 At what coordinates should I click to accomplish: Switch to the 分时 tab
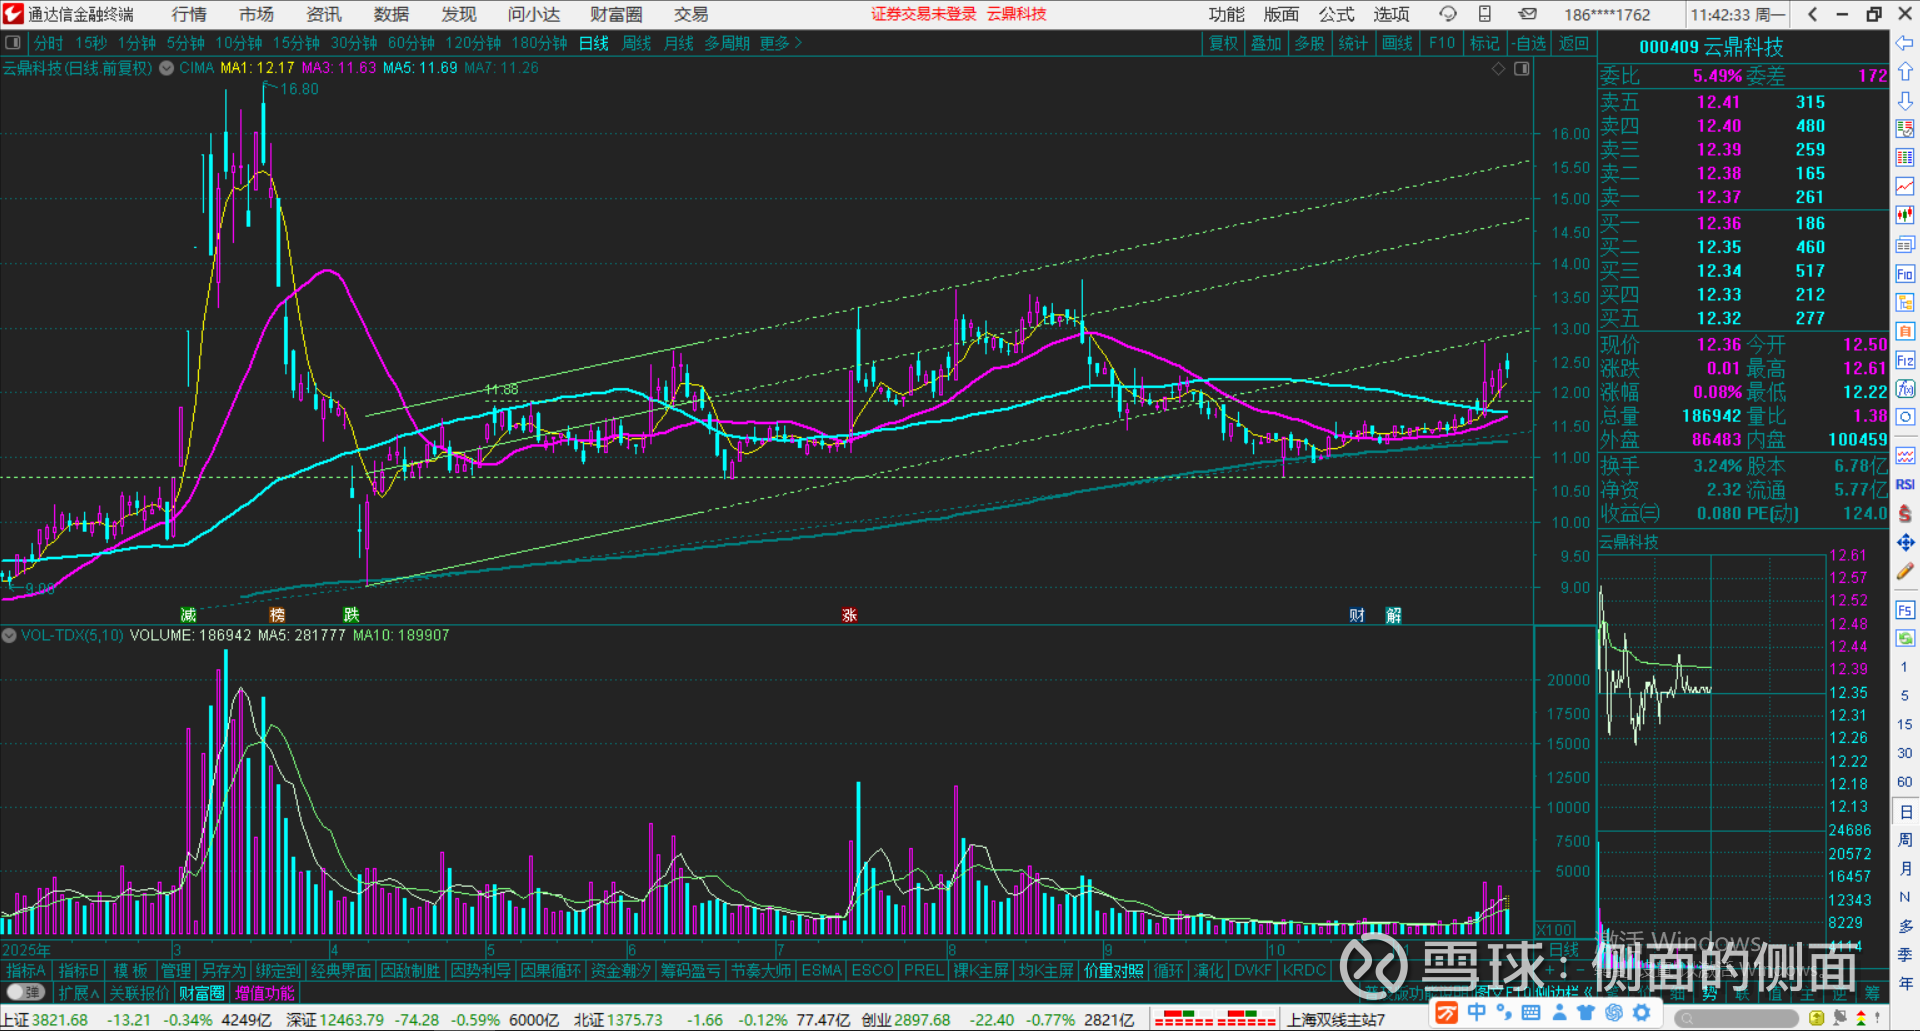[48, 43]
